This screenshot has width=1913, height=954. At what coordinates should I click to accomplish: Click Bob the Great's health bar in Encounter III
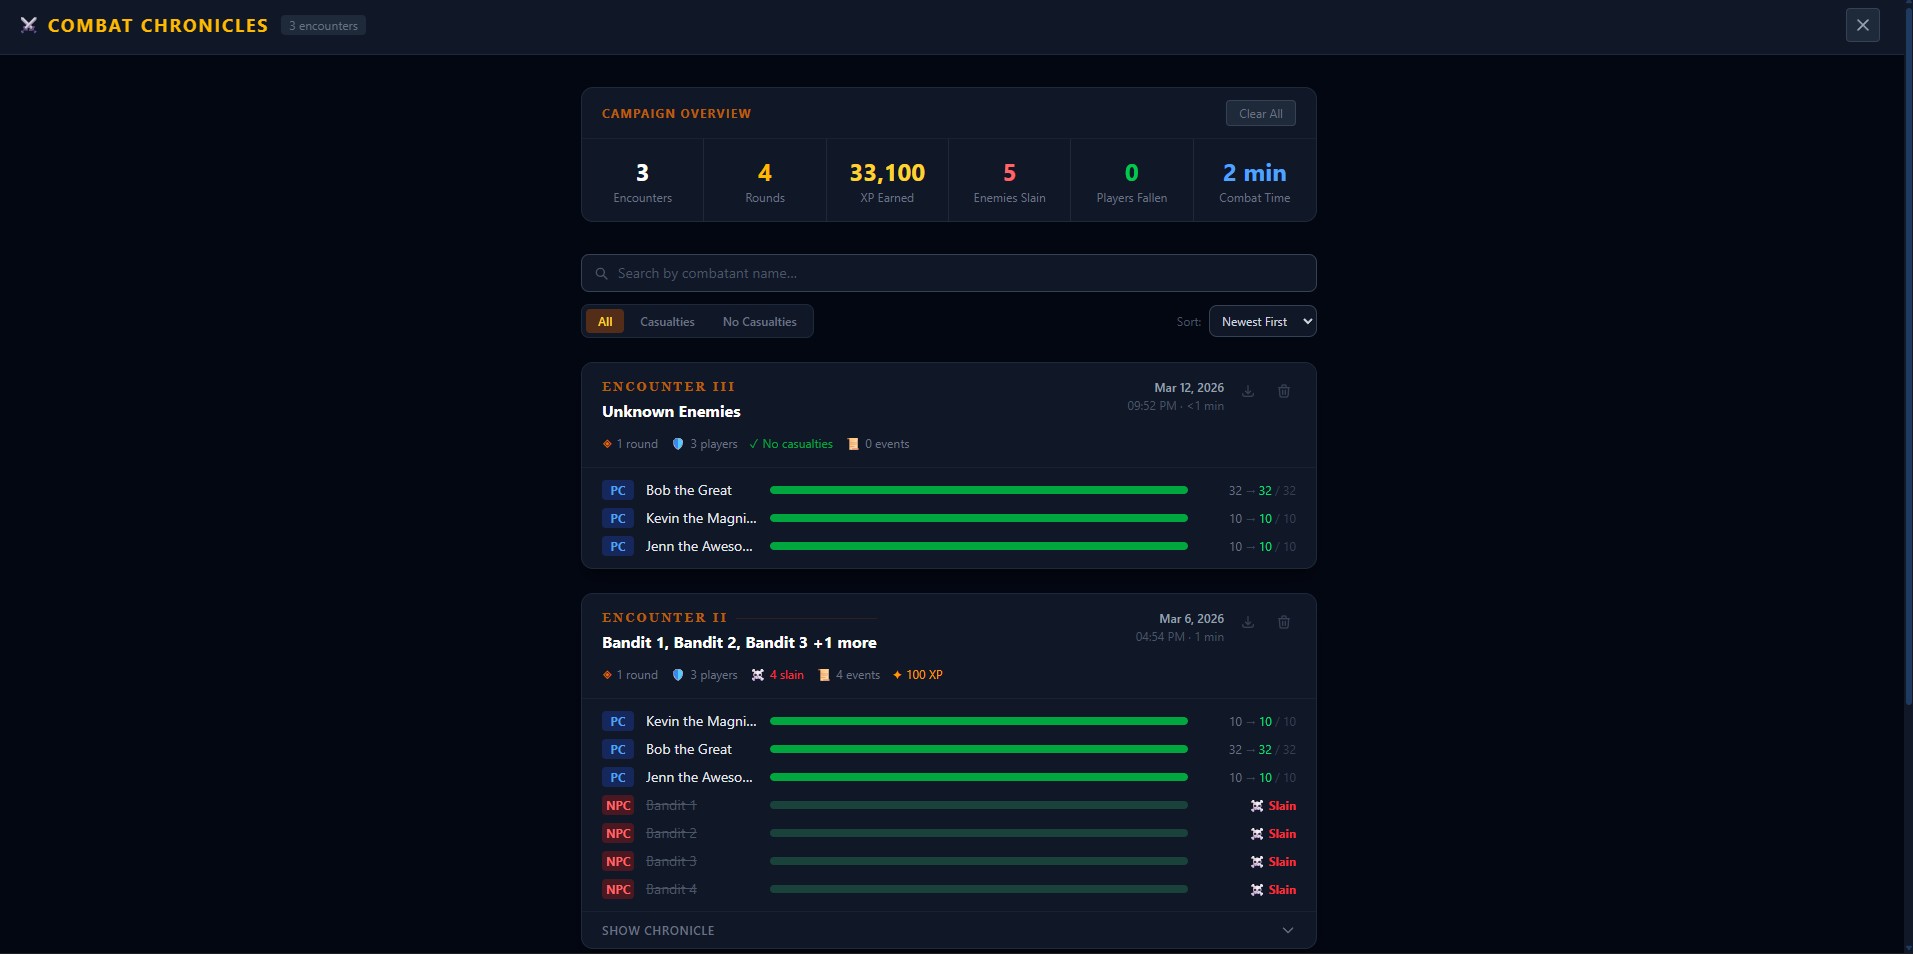[x=978, y=490]
